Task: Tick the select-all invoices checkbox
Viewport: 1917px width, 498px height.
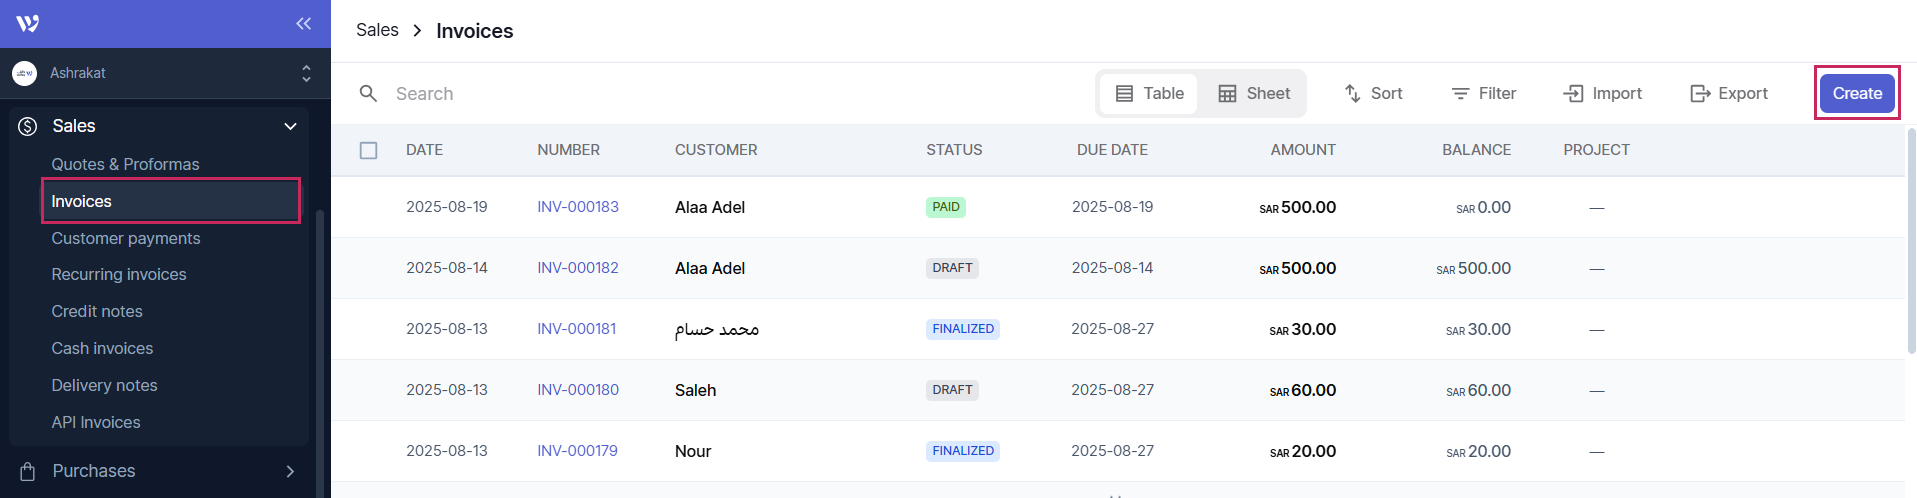Action: pos(369,150)
